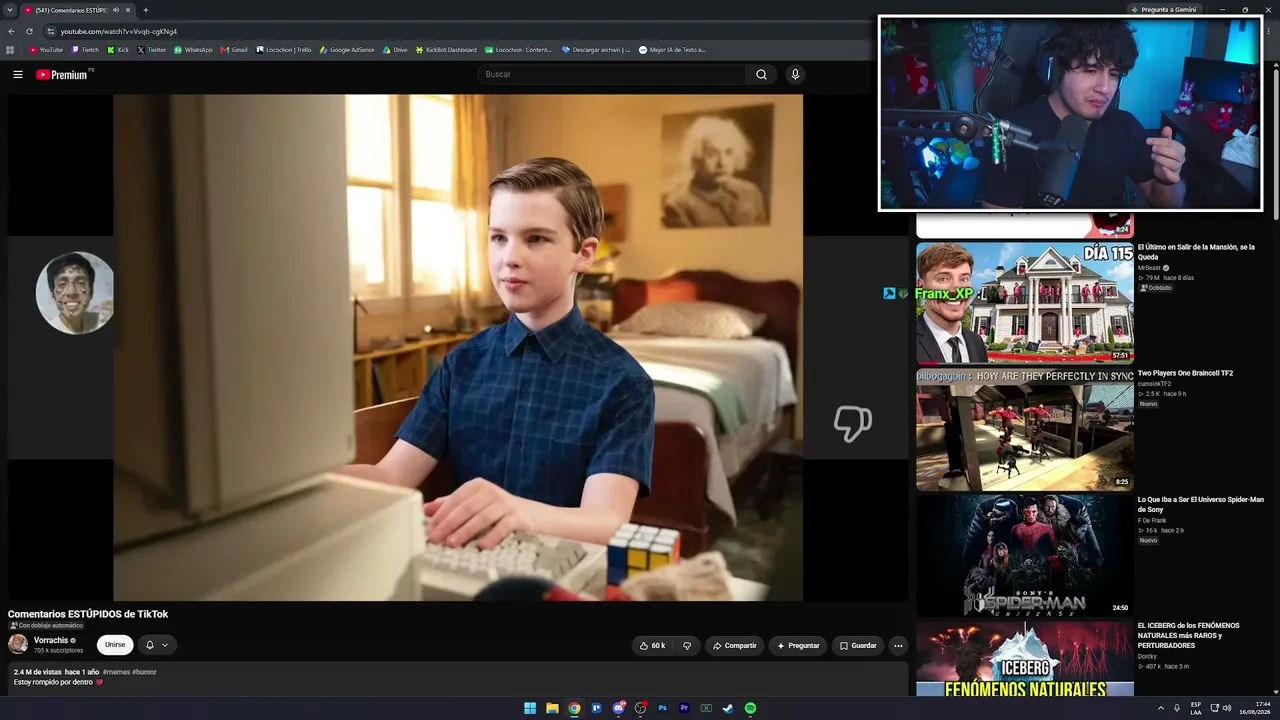Open the YouTube bookmark
This screenshot has width=1280, height=720.
(46, 49)
